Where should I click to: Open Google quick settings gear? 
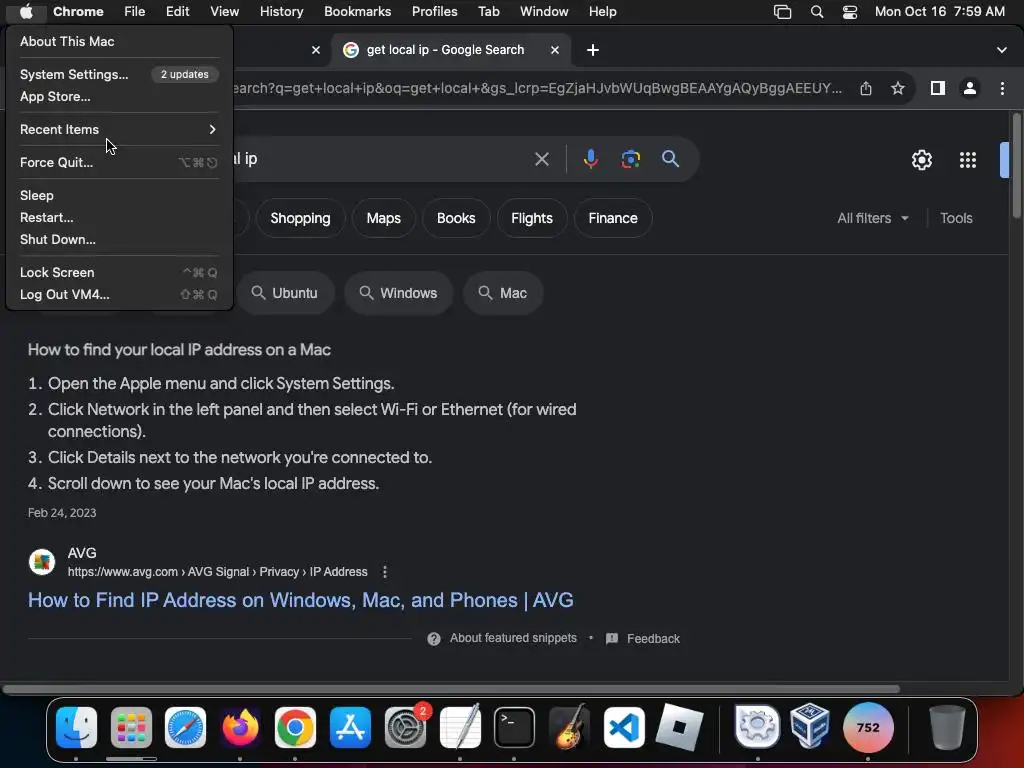pyautogui.click(x=921, y=160)
